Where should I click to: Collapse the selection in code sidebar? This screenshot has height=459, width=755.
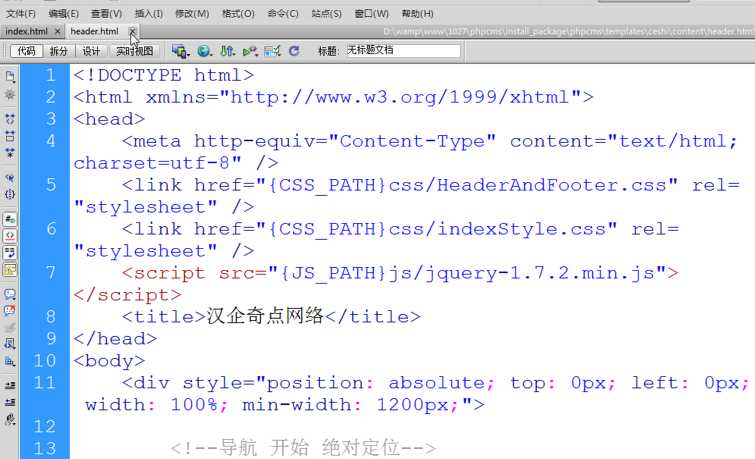[x=10, y=135]
